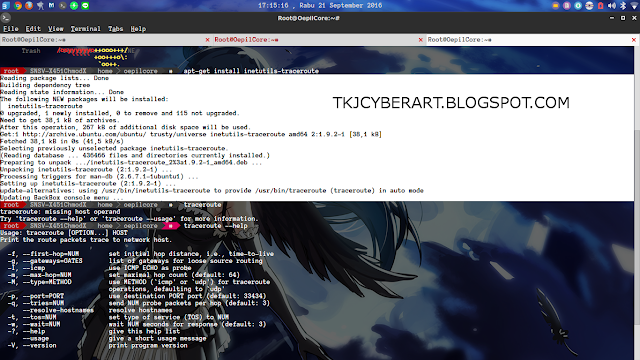This screenshot has width=640, height=360.
Task: Click the striped round tray icon
Action: click(x=589, y=5)
